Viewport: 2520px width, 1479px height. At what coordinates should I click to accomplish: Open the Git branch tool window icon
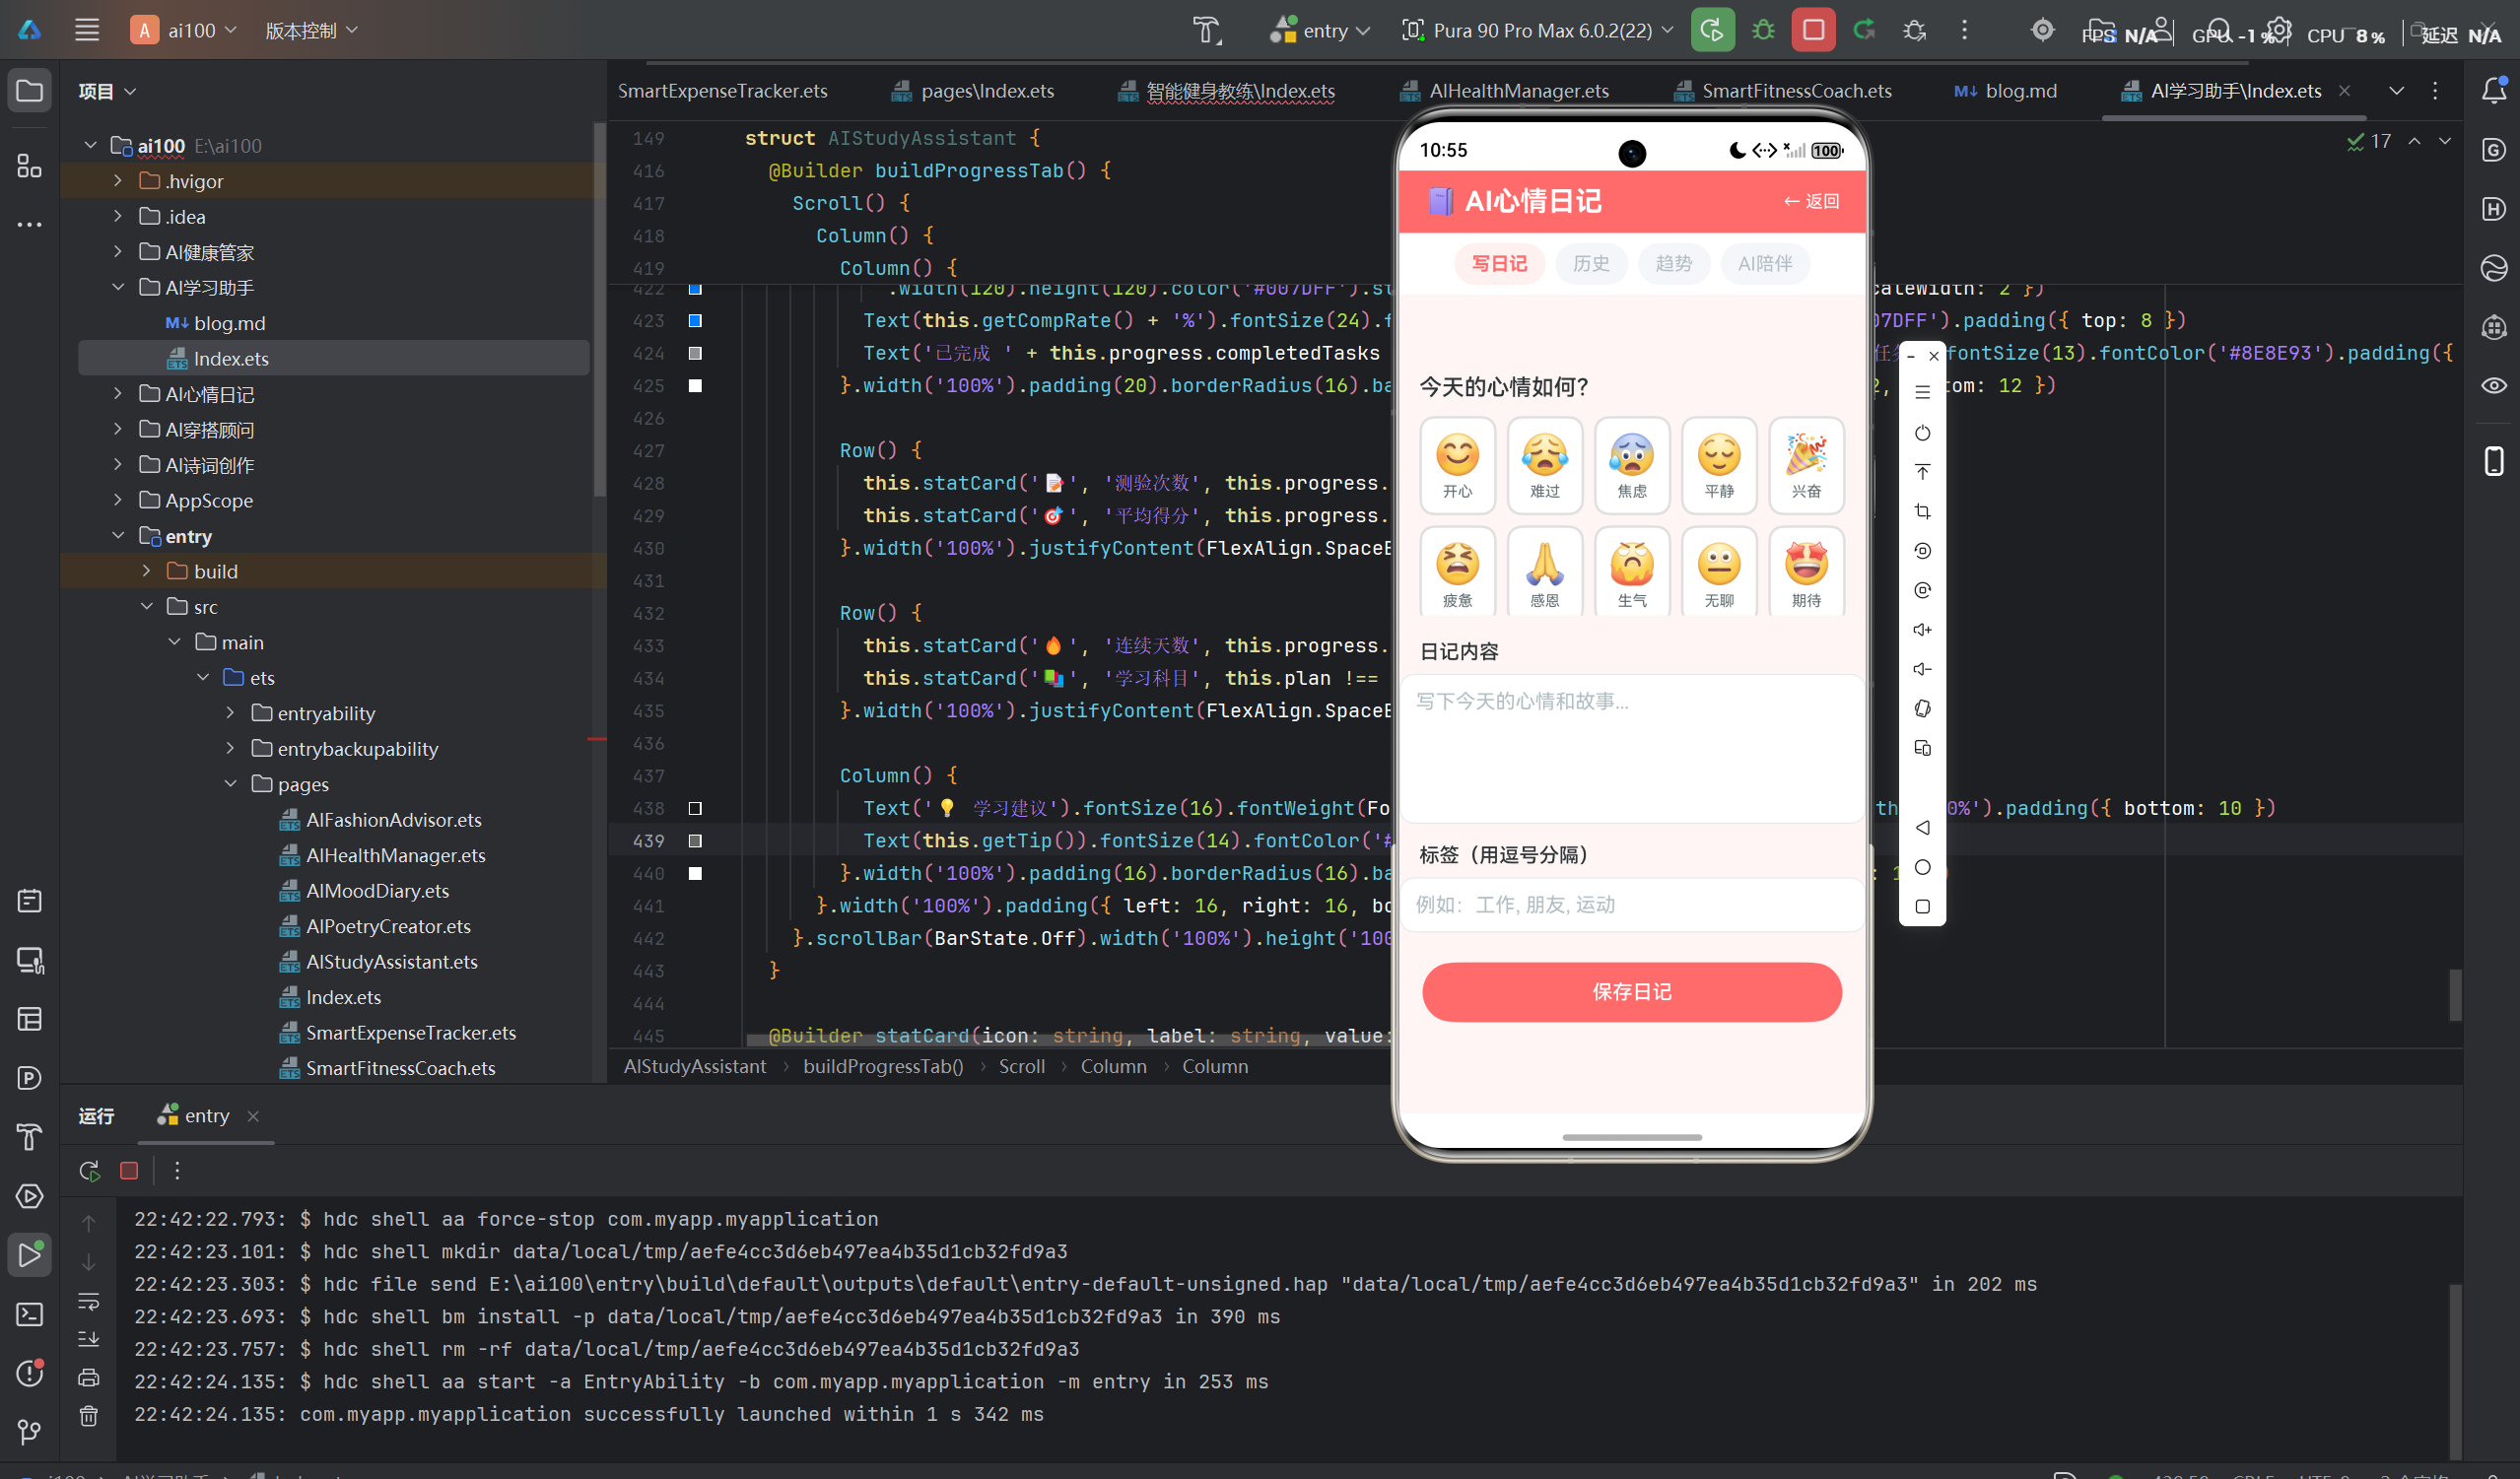click(29, 1432)
